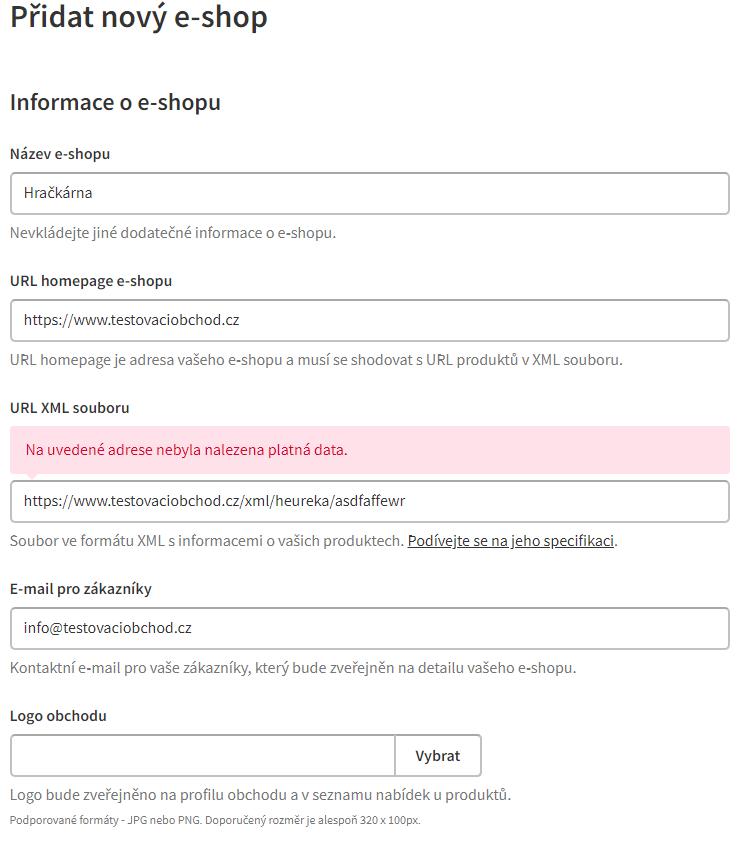Click the "Informace o e-shopu" section heading
Screen dimensions: 742x844
(115, 102)
